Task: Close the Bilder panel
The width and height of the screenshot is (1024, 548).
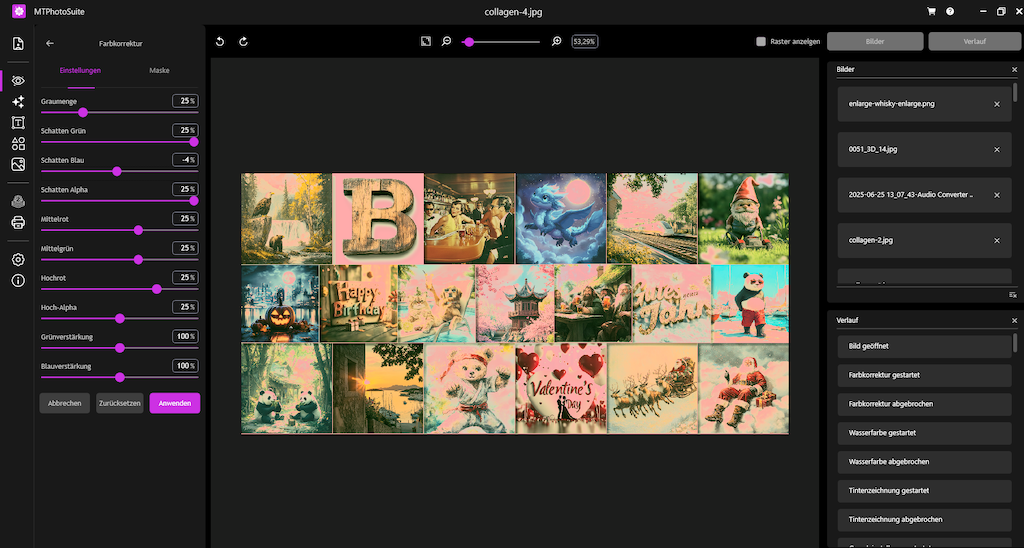Action: pyautogui.click(x=1014, y=69)
